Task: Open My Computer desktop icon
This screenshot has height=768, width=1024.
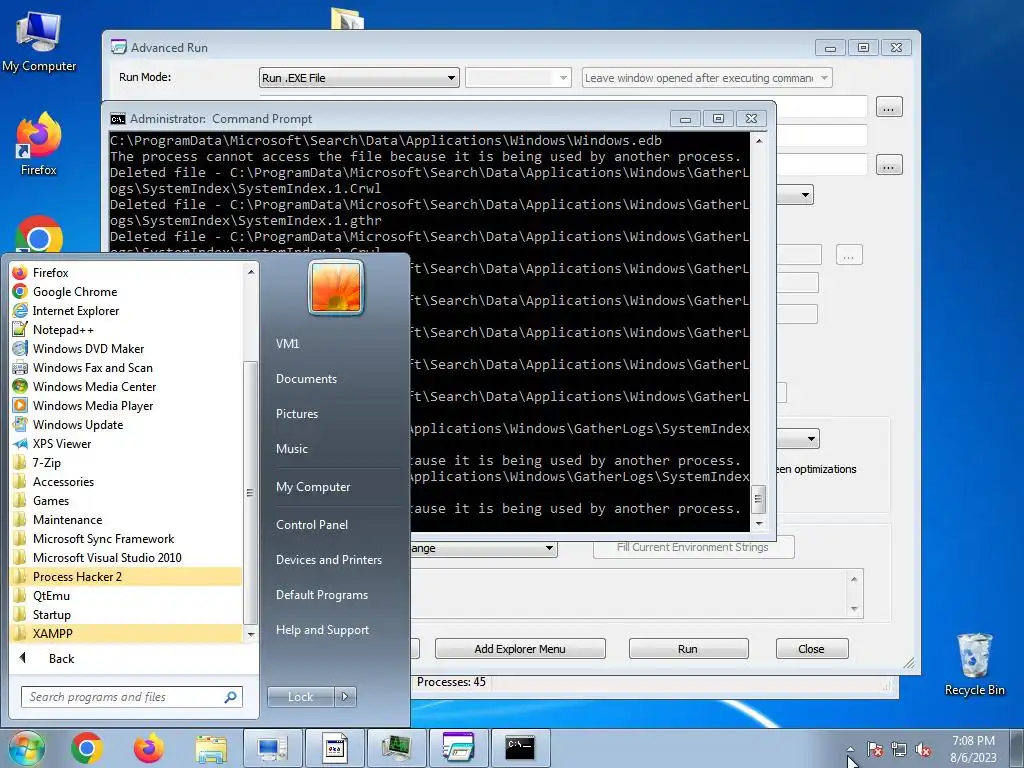Action: 39,41
